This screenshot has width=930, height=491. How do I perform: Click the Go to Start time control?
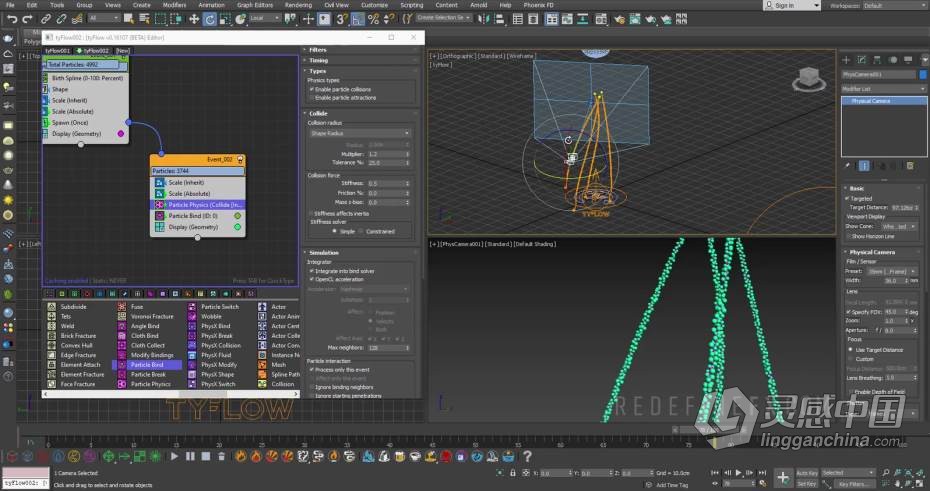coord(715,473)
